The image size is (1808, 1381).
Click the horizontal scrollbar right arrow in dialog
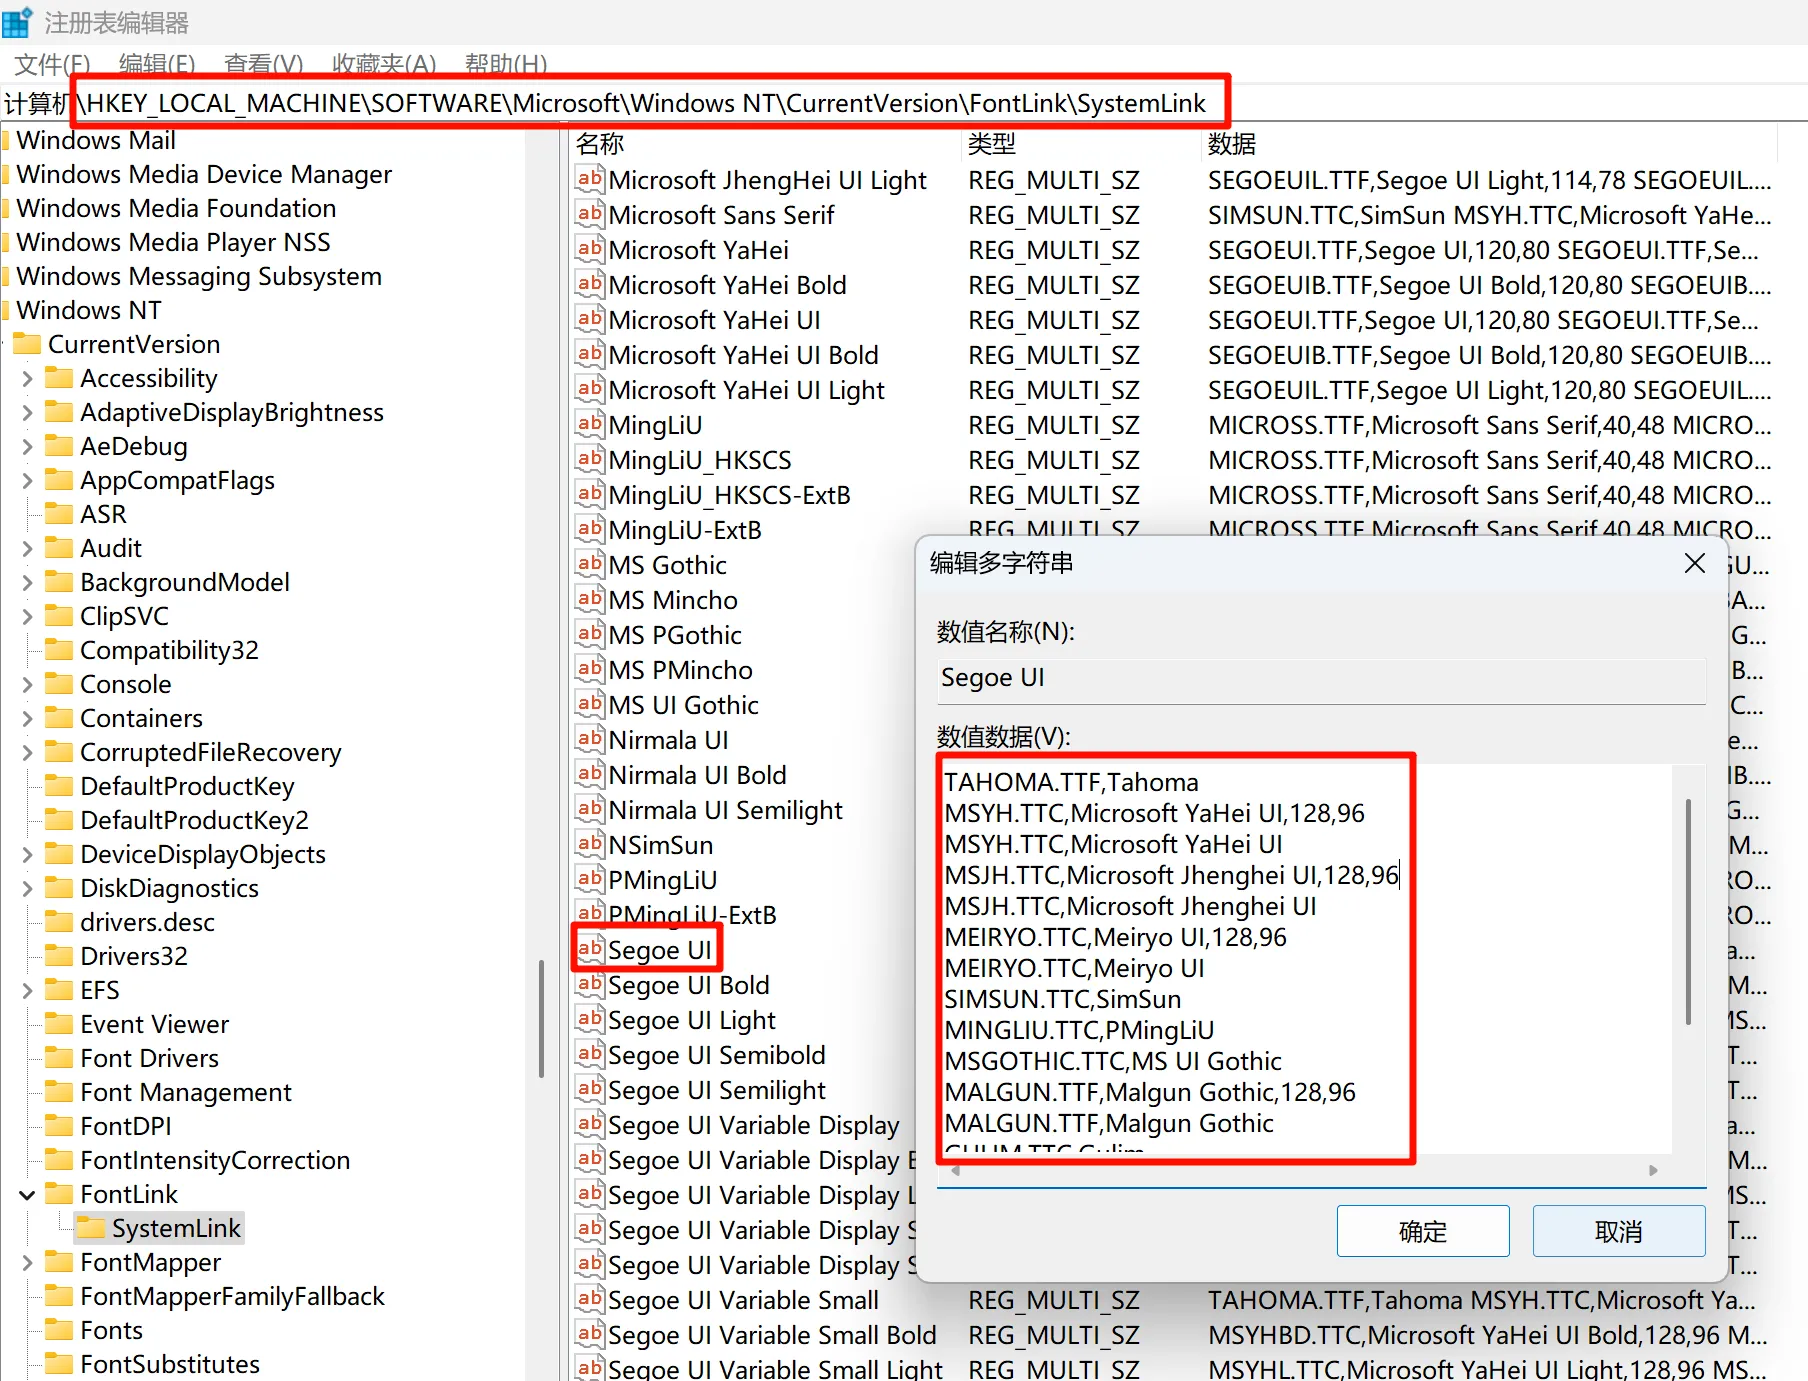pos(1654,1170)
